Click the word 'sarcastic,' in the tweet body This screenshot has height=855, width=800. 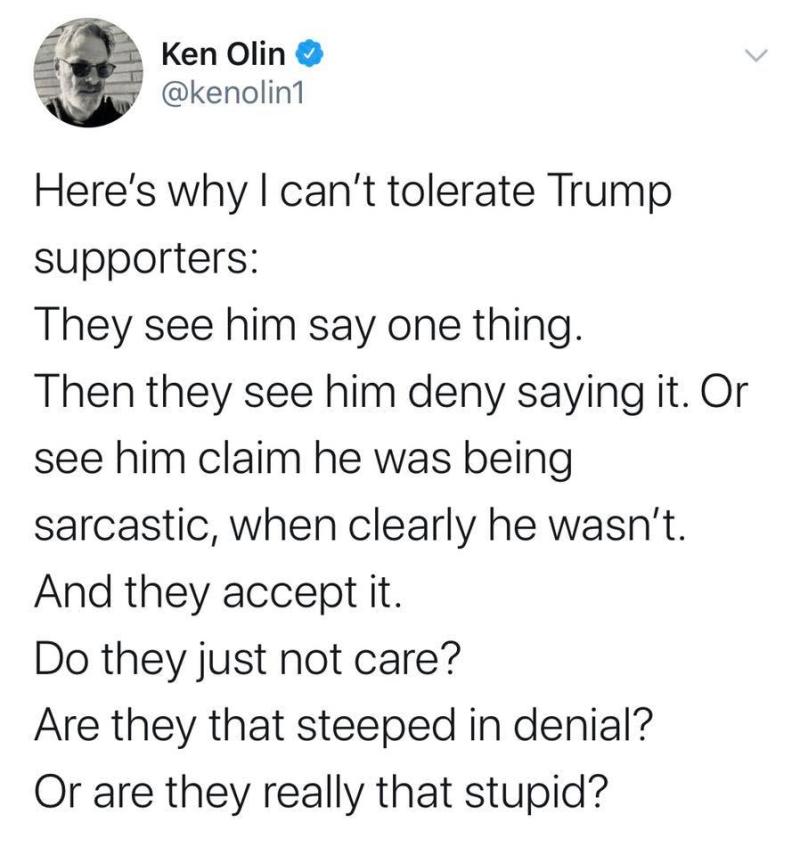click(x=126, y=526)
